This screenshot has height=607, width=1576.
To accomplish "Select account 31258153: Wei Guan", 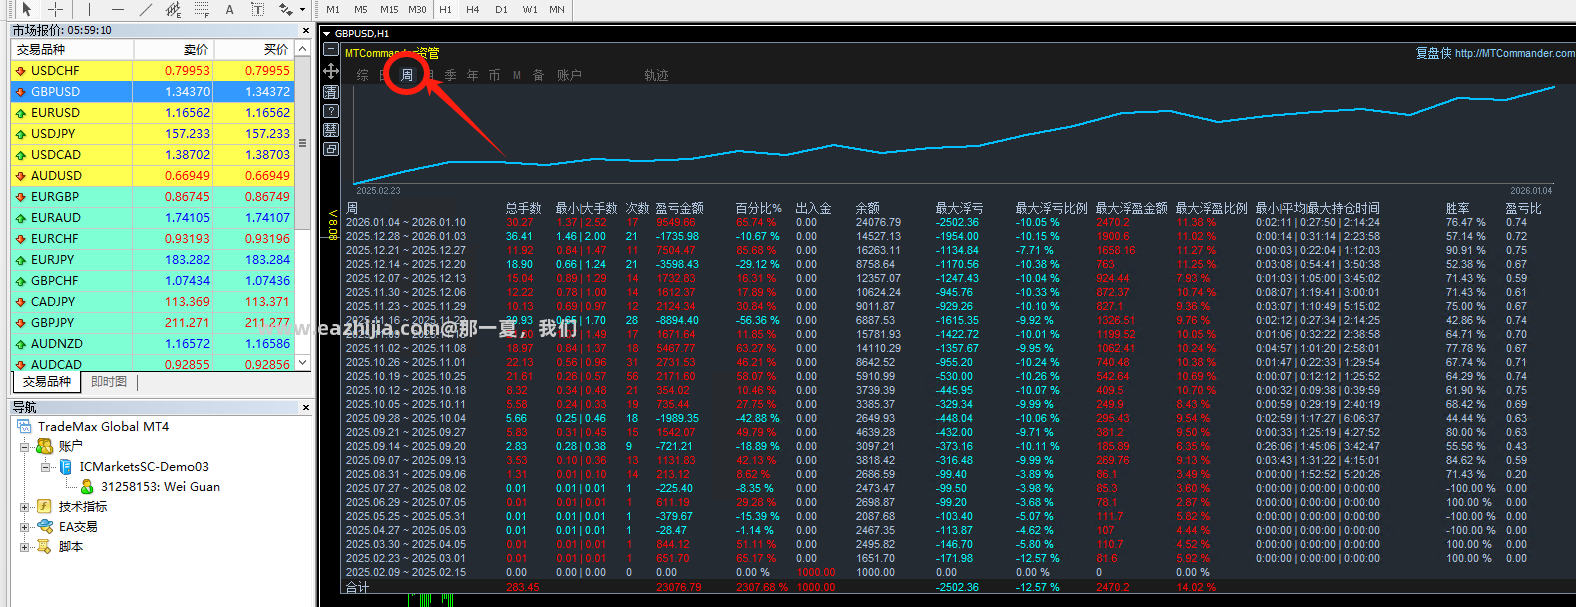I will (160, 487).
